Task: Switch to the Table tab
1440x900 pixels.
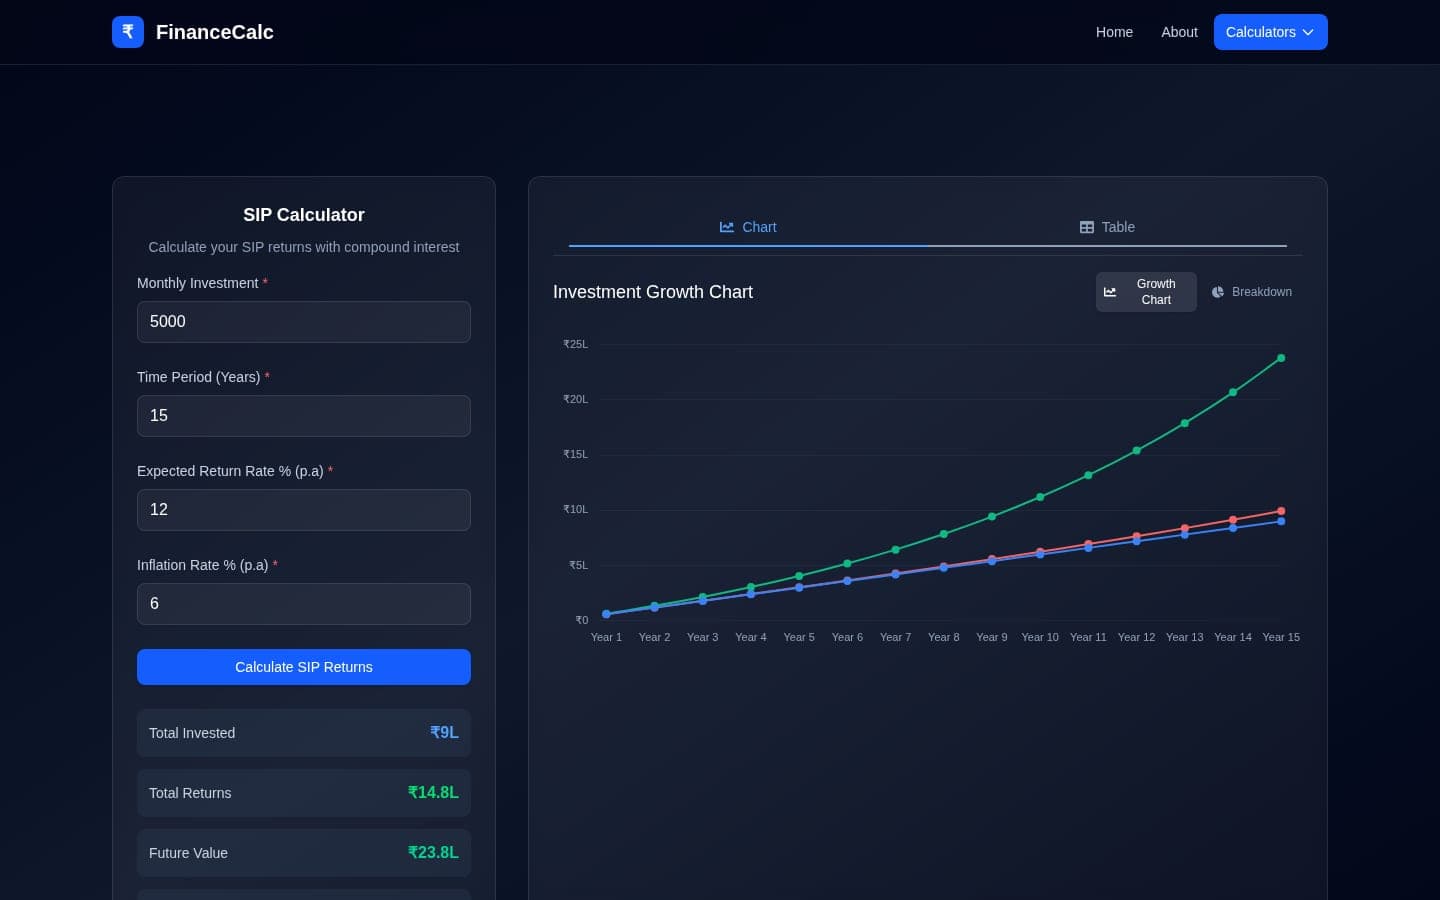Action: [1107, 227]
